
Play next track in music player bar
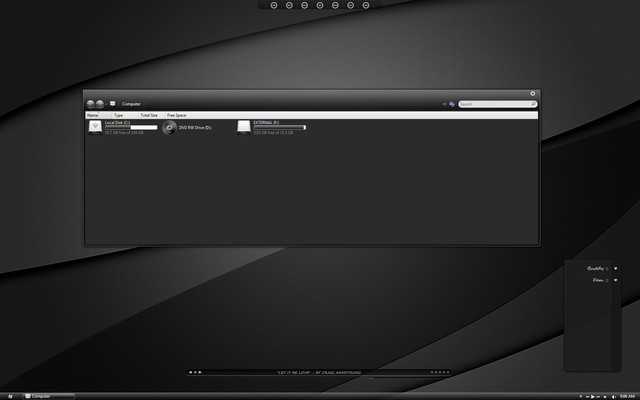[x=200, y=372]
